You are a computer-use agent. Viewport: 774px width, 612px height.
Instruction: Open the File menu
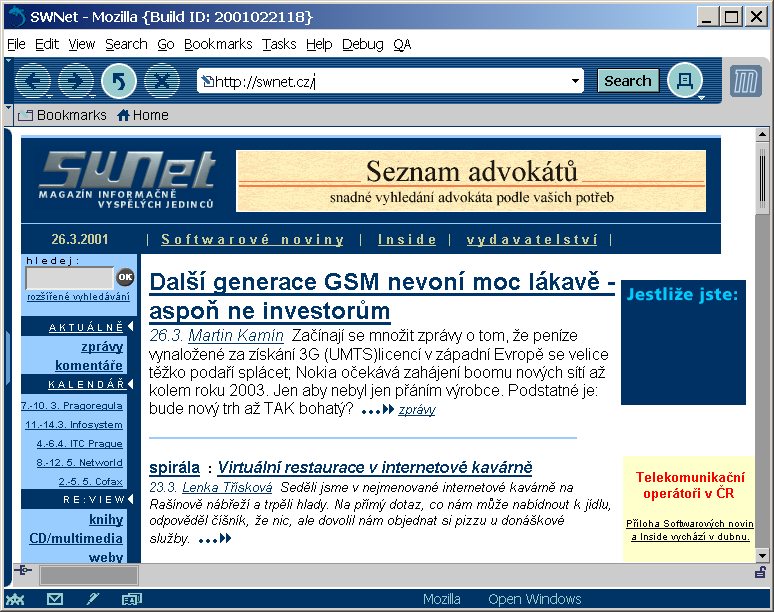[16, 44]
